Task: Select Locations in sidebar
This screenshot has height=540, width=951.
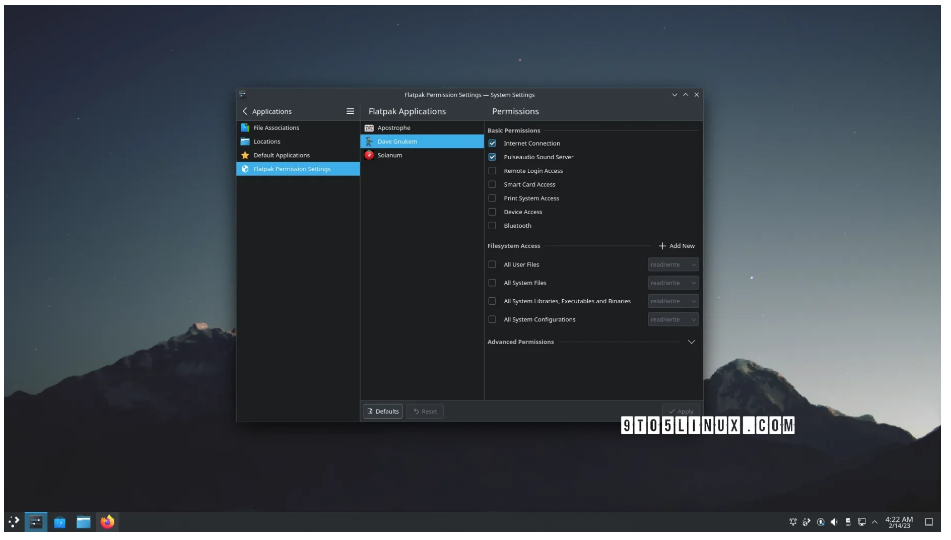Action: pos(298,141)
